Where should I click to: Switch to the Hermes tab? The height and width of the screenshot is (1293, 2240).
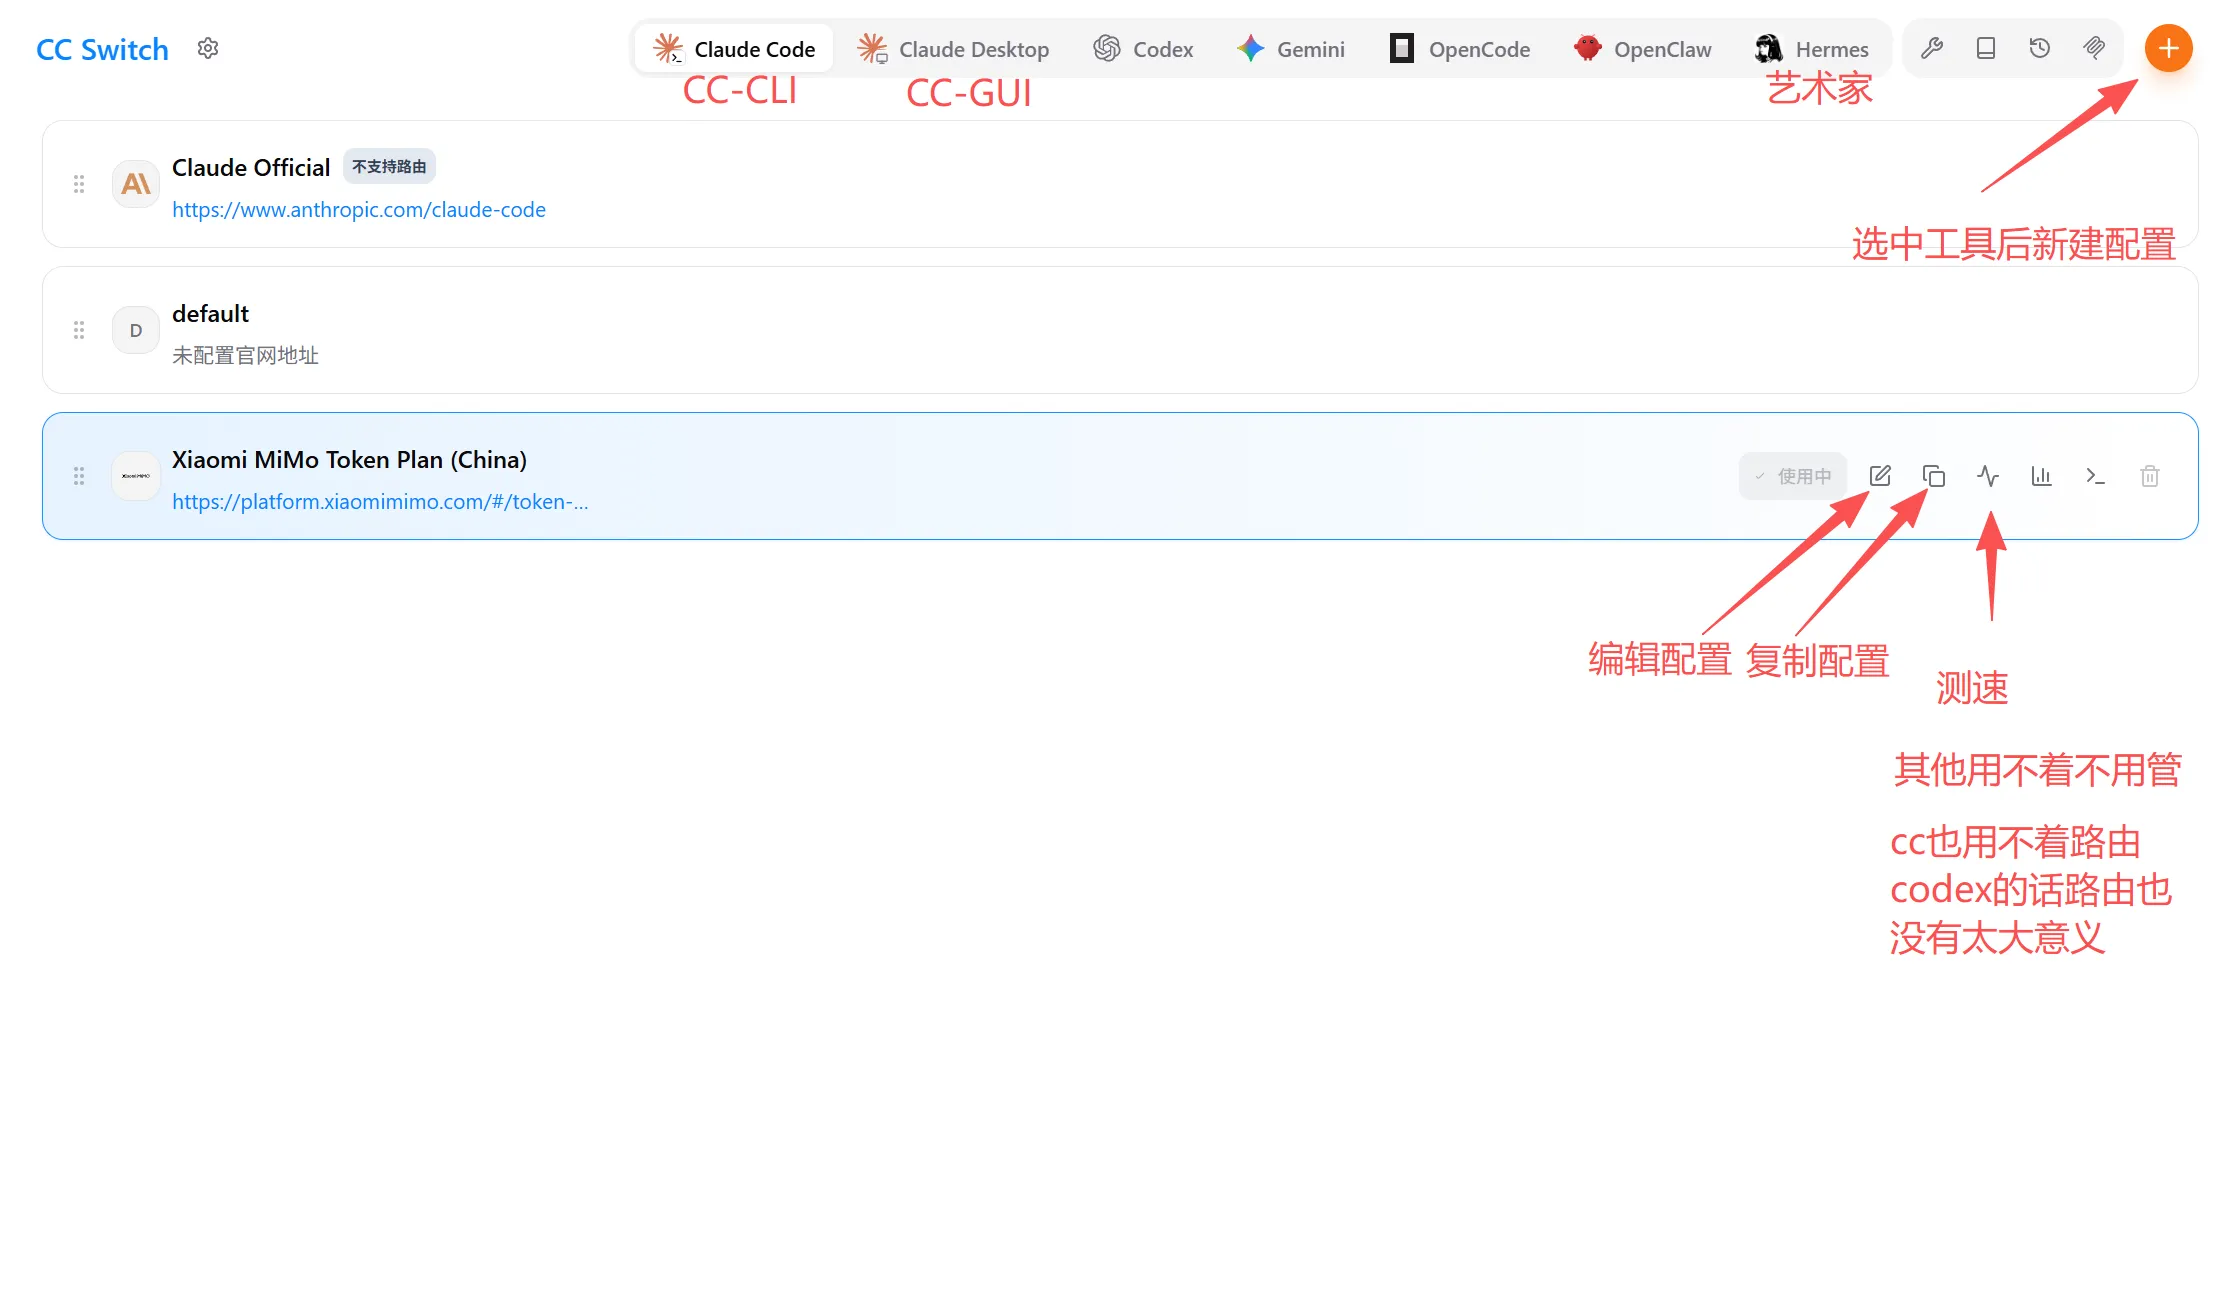coord(1811,49)
